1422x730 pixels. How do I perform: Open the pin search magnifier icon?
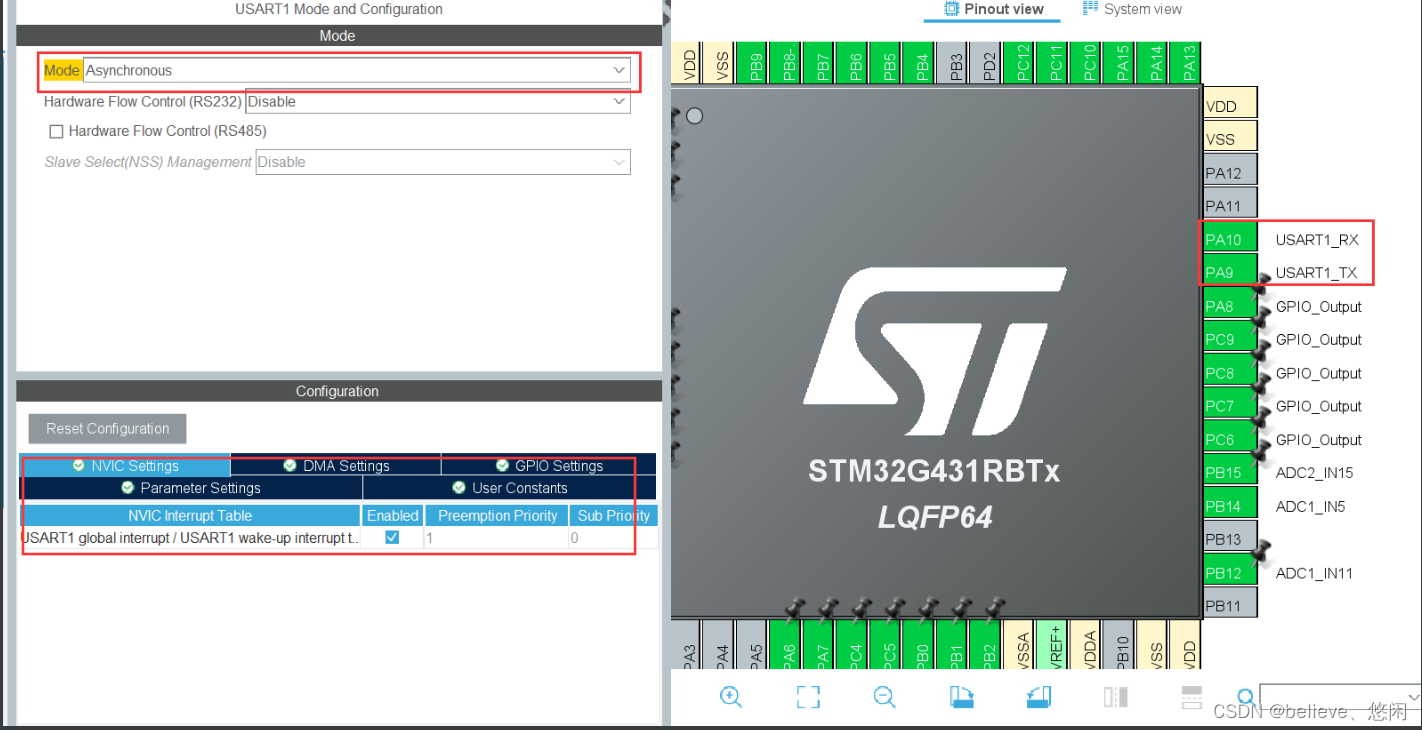1246,697
